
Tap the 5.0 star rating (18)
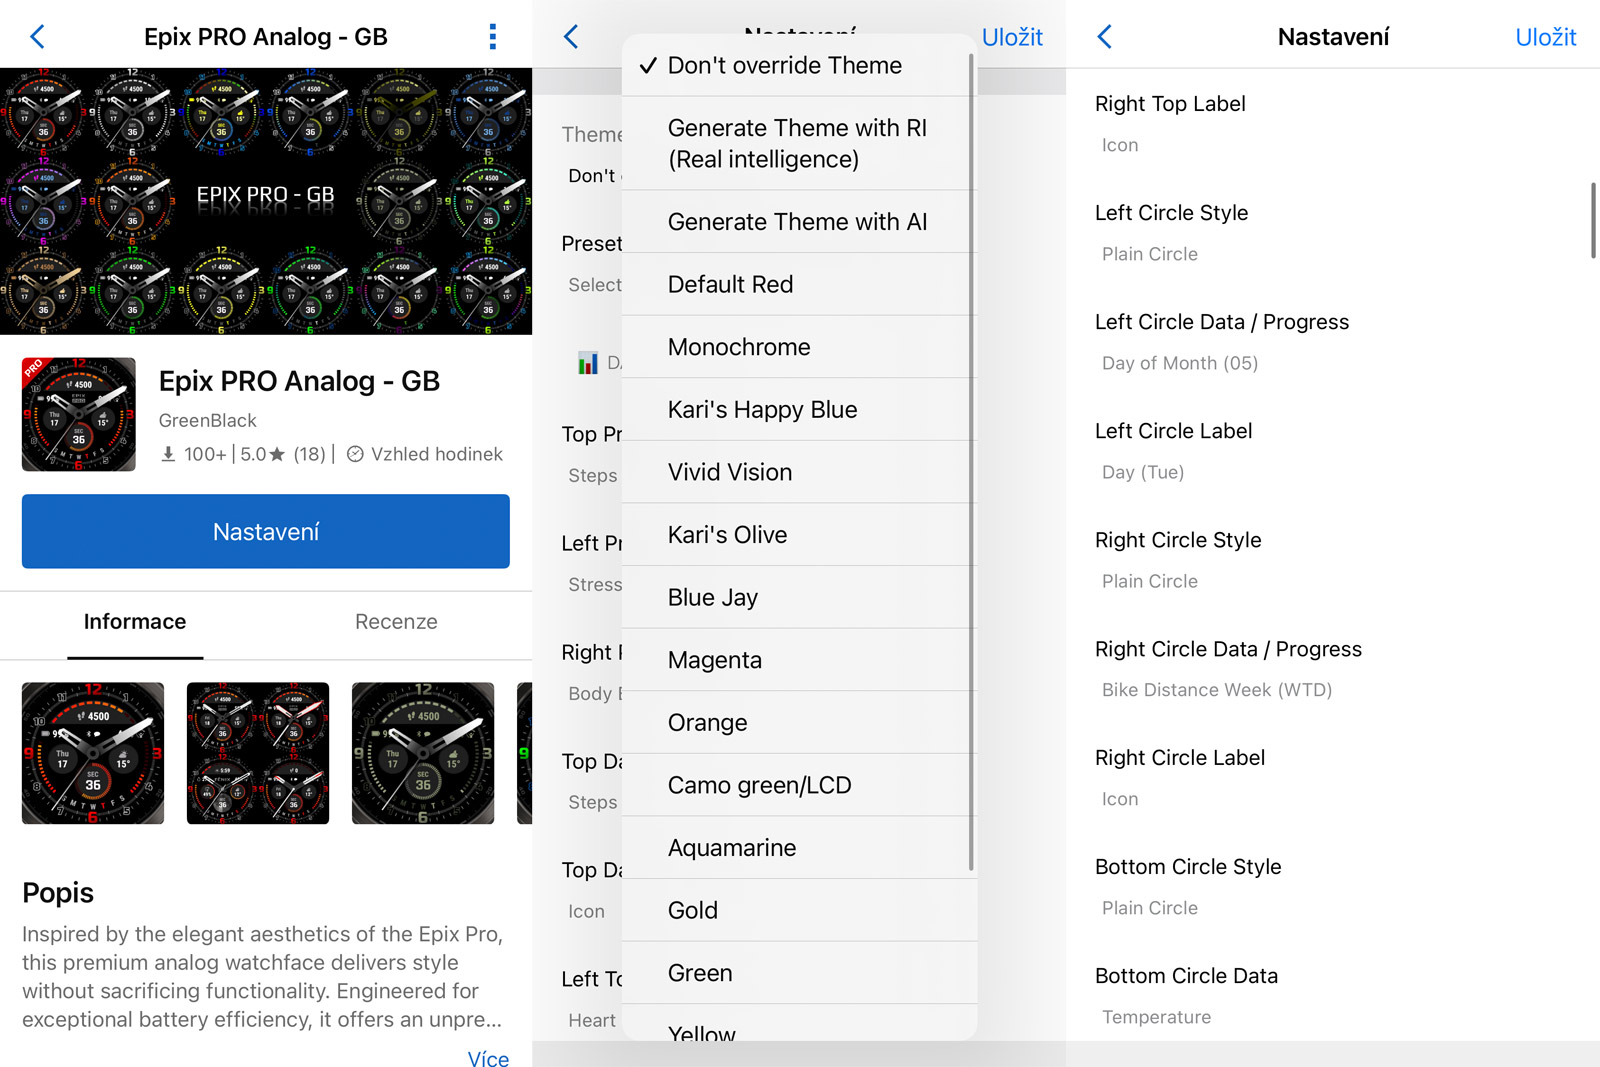283,454
